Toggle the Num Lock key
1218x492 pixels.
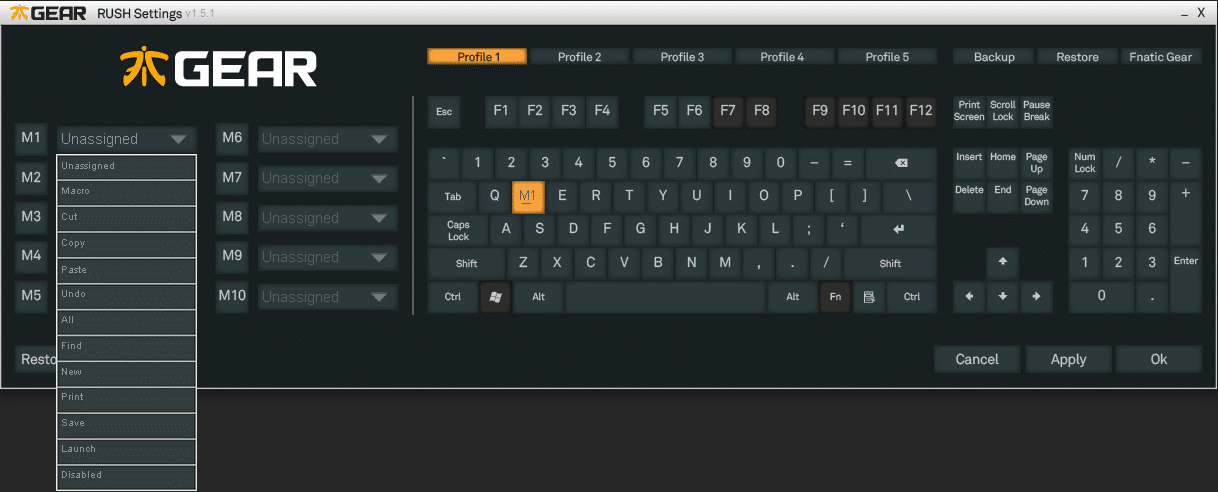pos(1085,163)
